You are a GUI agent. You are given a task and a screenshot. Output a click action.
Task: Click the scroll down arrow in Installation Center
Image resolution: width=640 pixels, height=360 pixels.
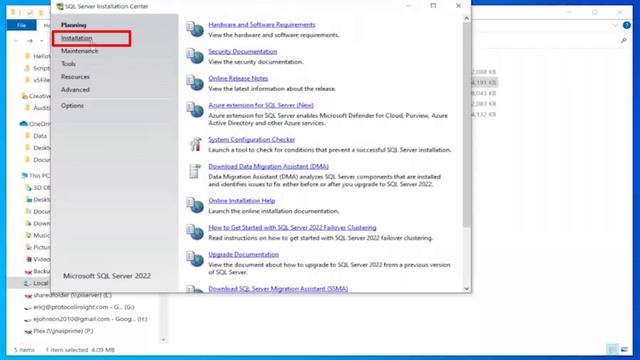point(467,289)
